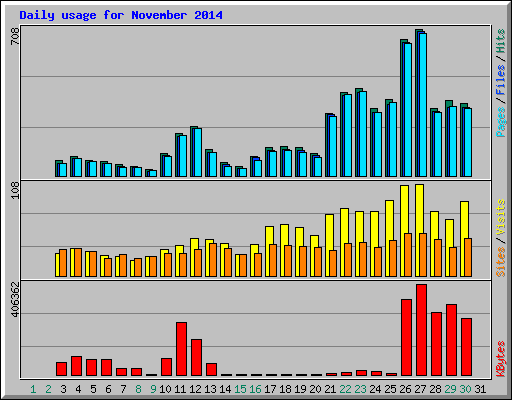Click the 708 axis maximum label
The width and height of the screenshot is (512, 400).
pos(15,36)
